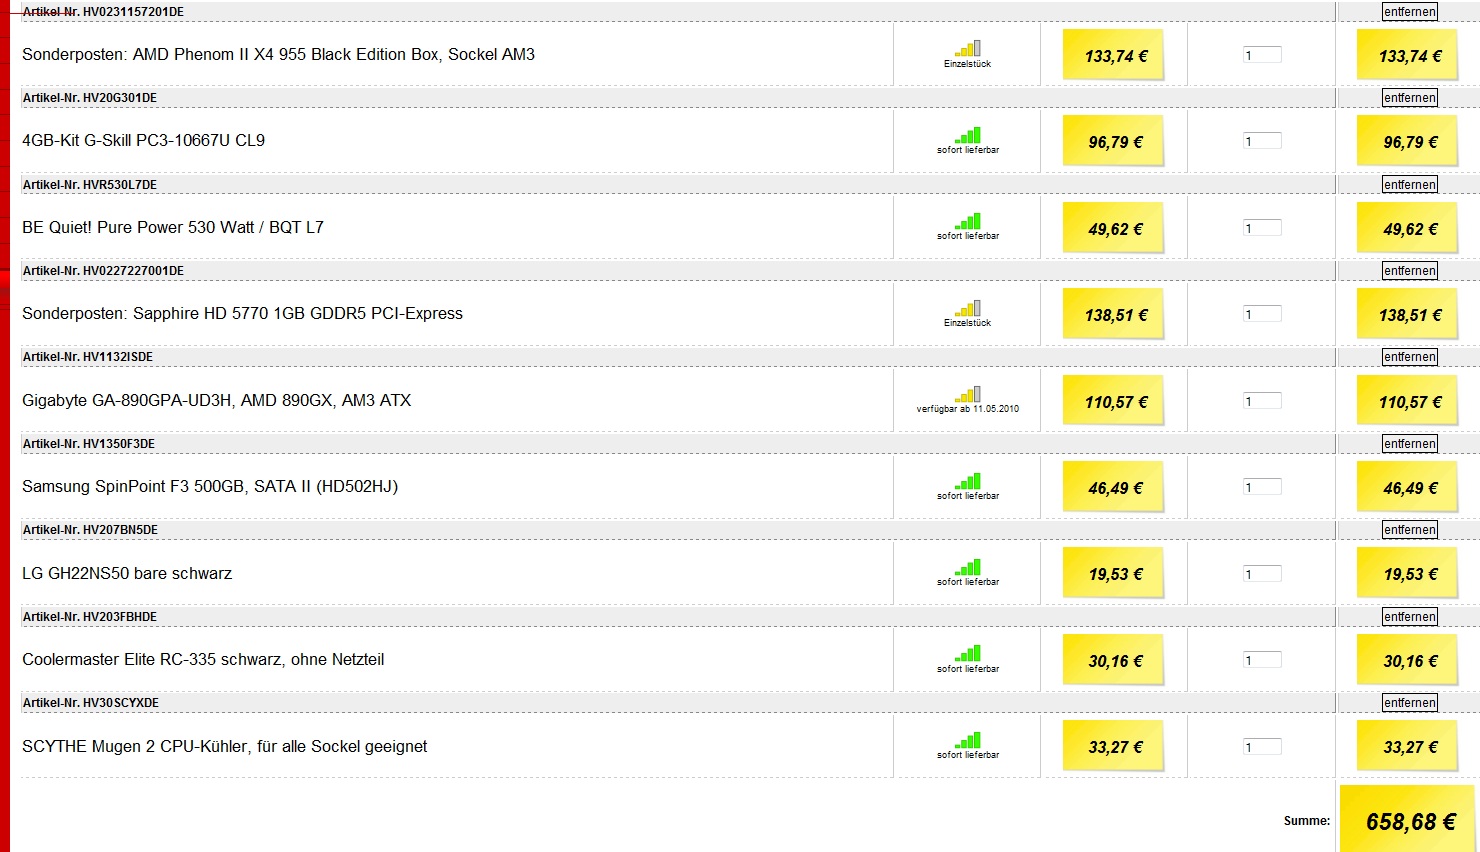Image resolution: width=1480 pixels, height=852 pixels.
Task: Click 'Sonderposten: Sapphire HD 5770 1GB GDDR5' name
Action: (242, 314)
